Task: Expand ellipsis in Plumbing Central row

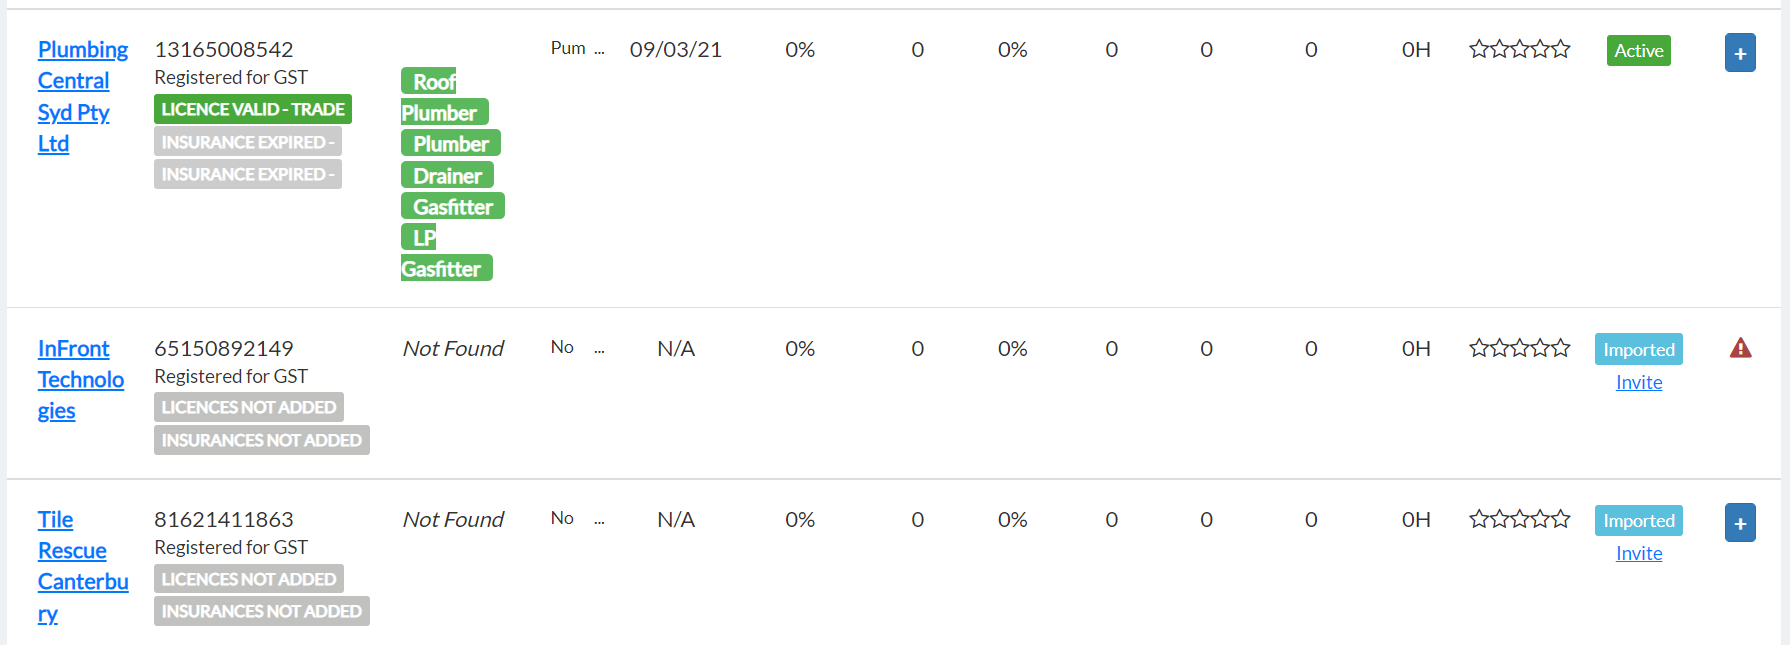Action: pos(599,50)
